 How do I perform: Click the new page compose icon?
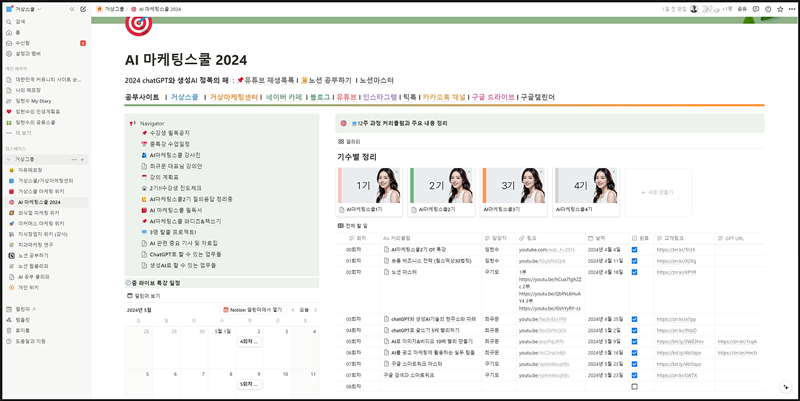(x=83, y=8)
